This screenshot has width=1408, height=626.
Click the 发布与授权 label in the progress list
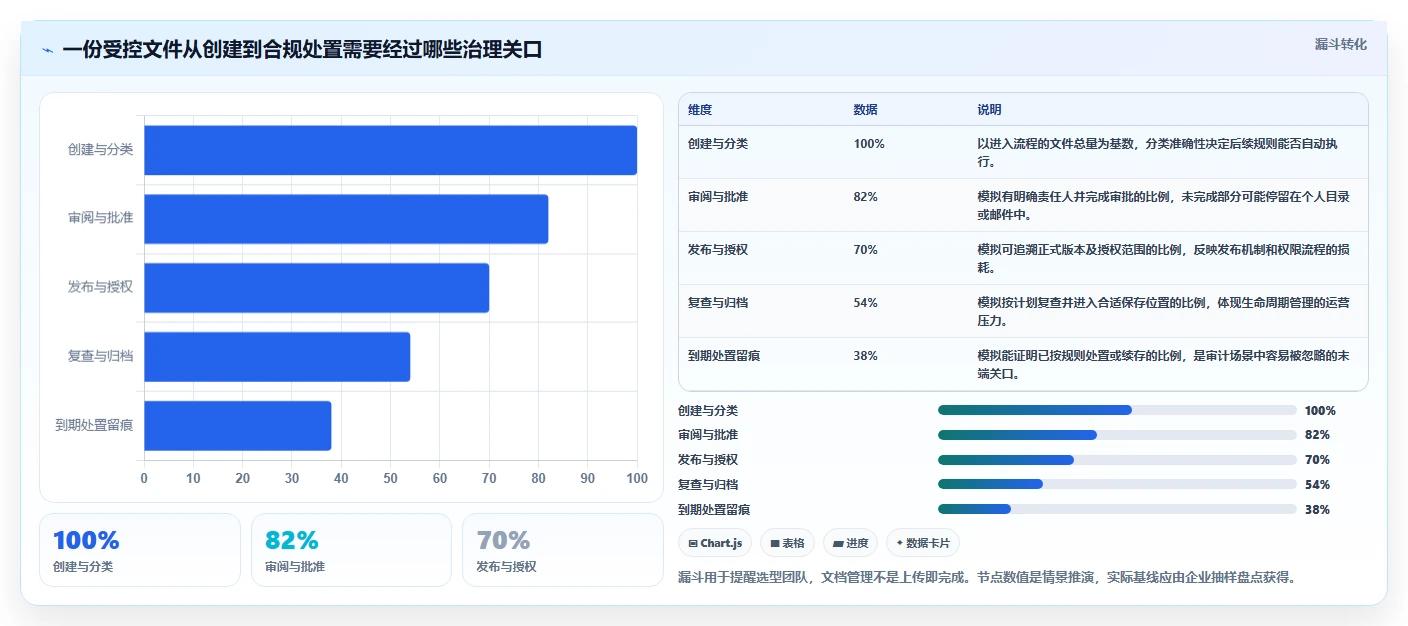708,460
